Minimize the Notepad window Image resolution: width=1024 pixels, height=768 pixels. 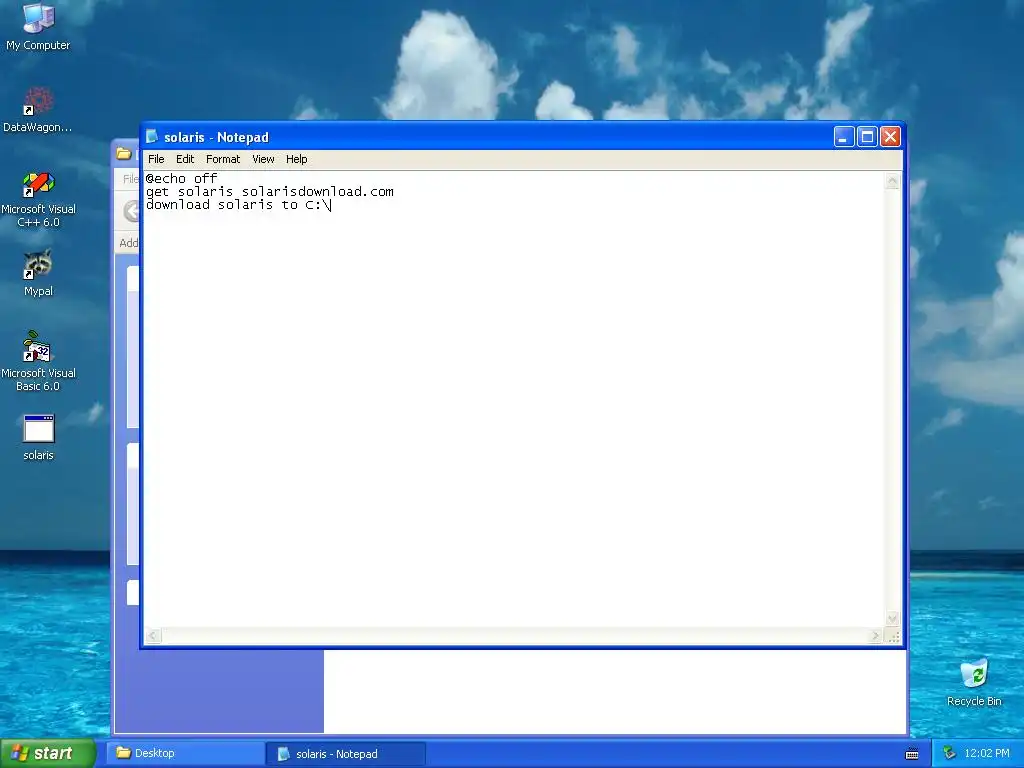(x=844, y=136)
